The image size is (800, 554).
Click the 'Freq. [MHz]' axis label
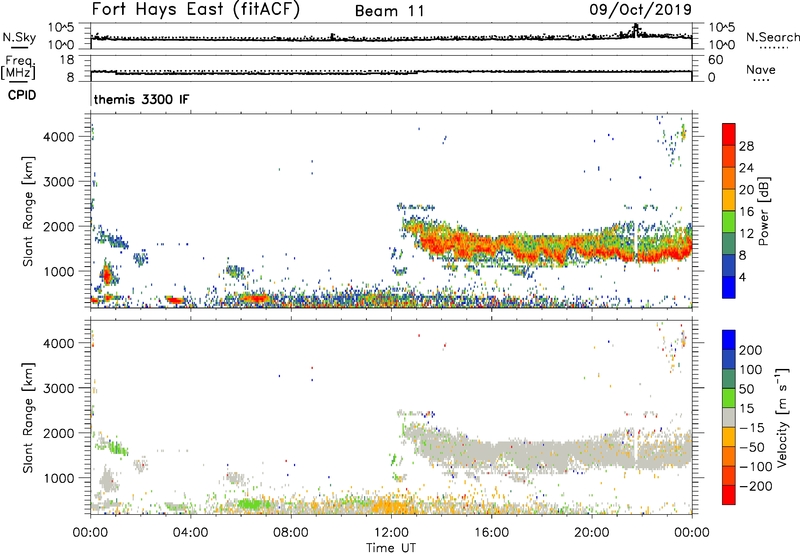click(x=19, y=68)
